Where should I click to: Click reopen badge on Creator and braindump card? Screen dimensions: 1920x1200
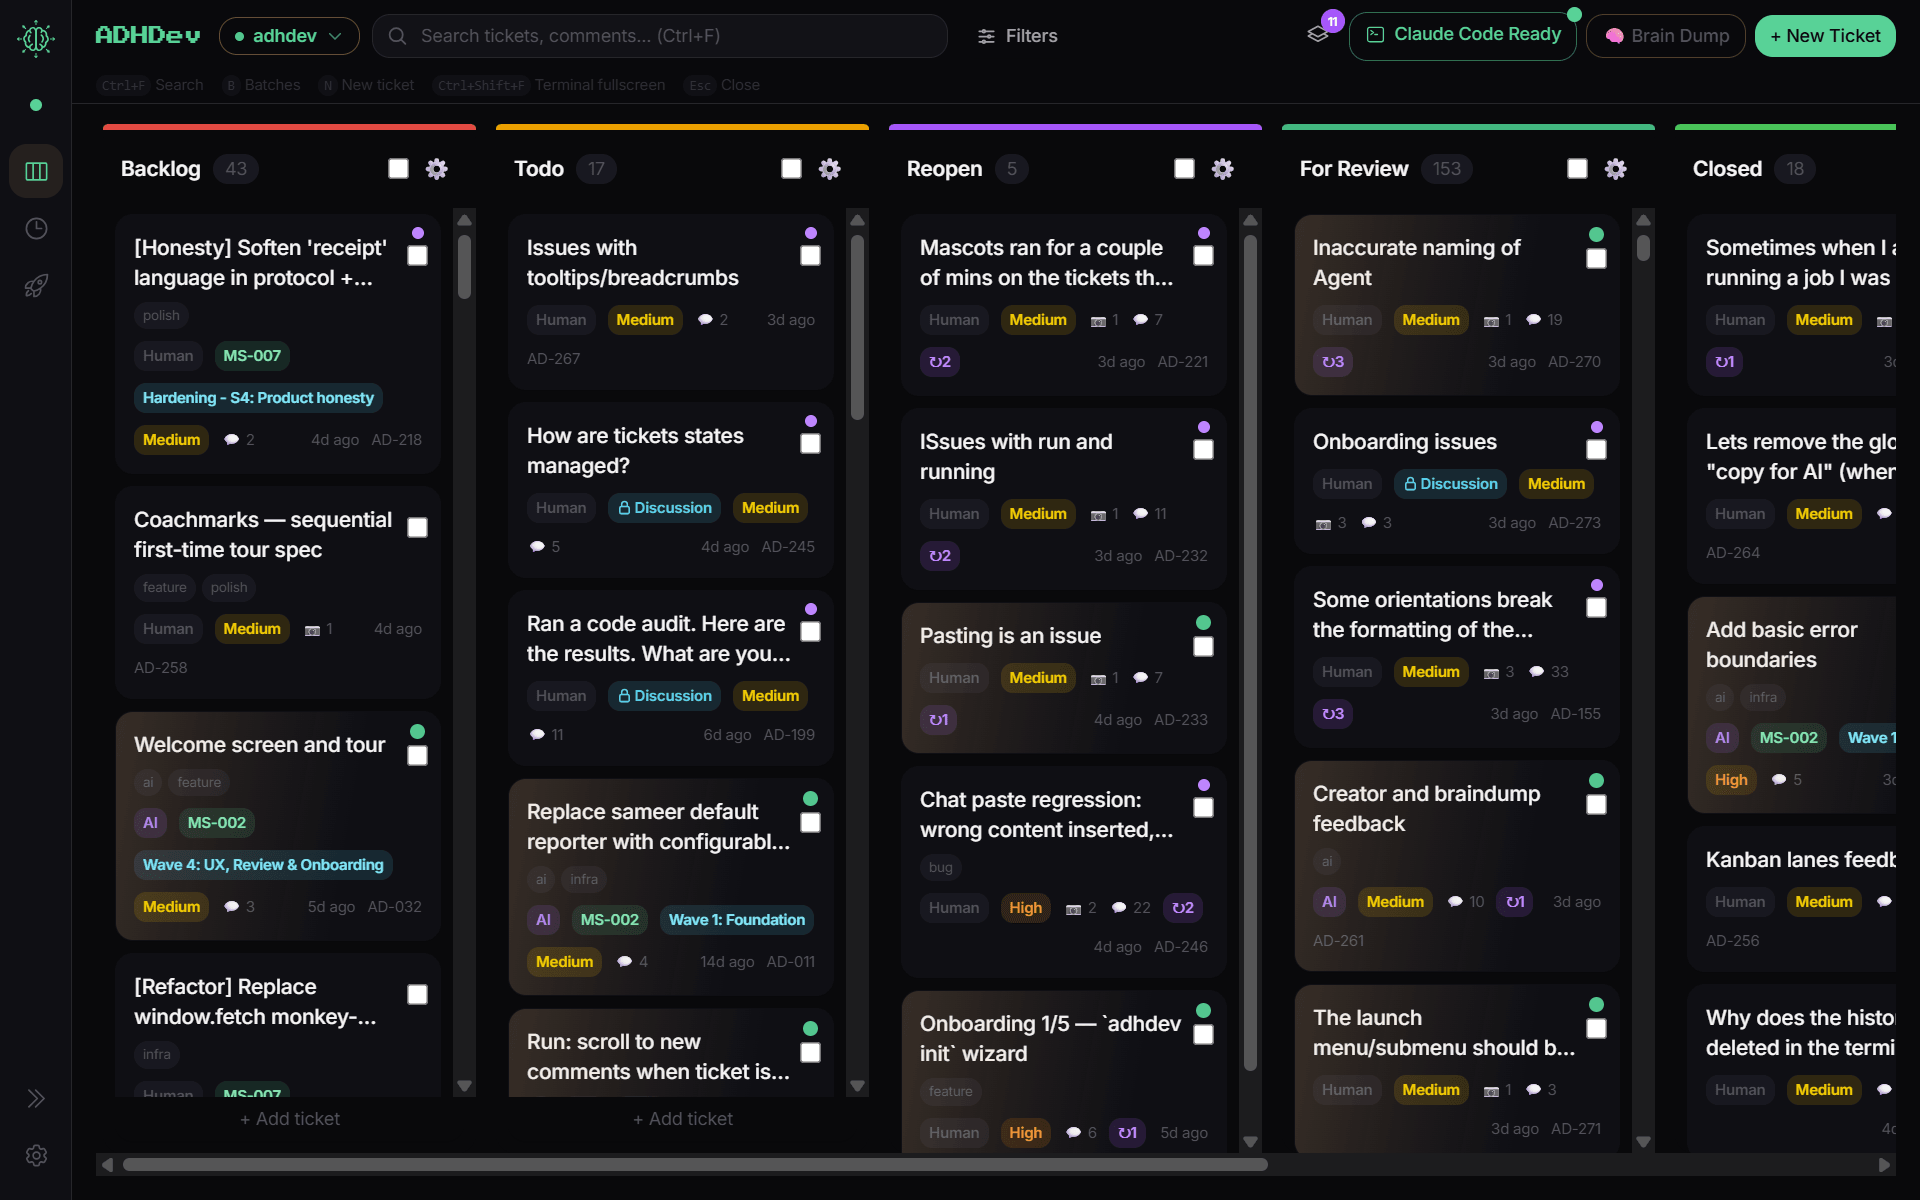(1515, 902)
